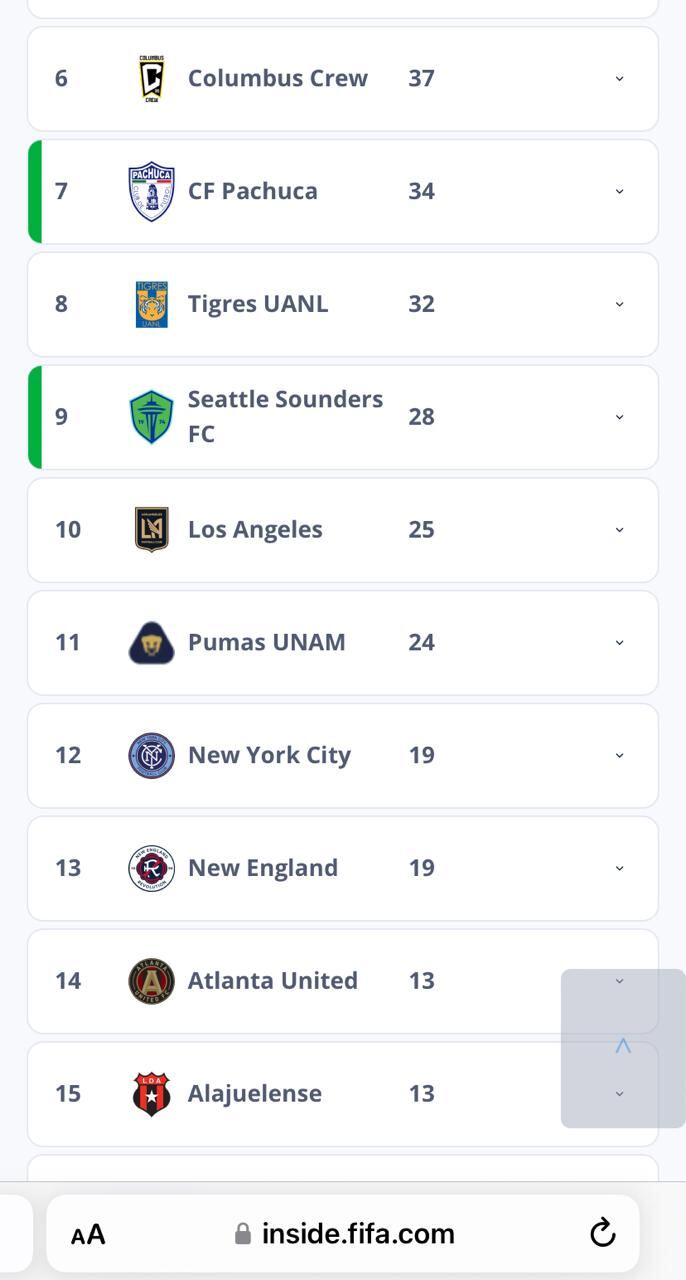The height and width of the screenshot is (1280, 686).
Task: Expand Seattle Sounders FC row details
Action: point(619,416)
